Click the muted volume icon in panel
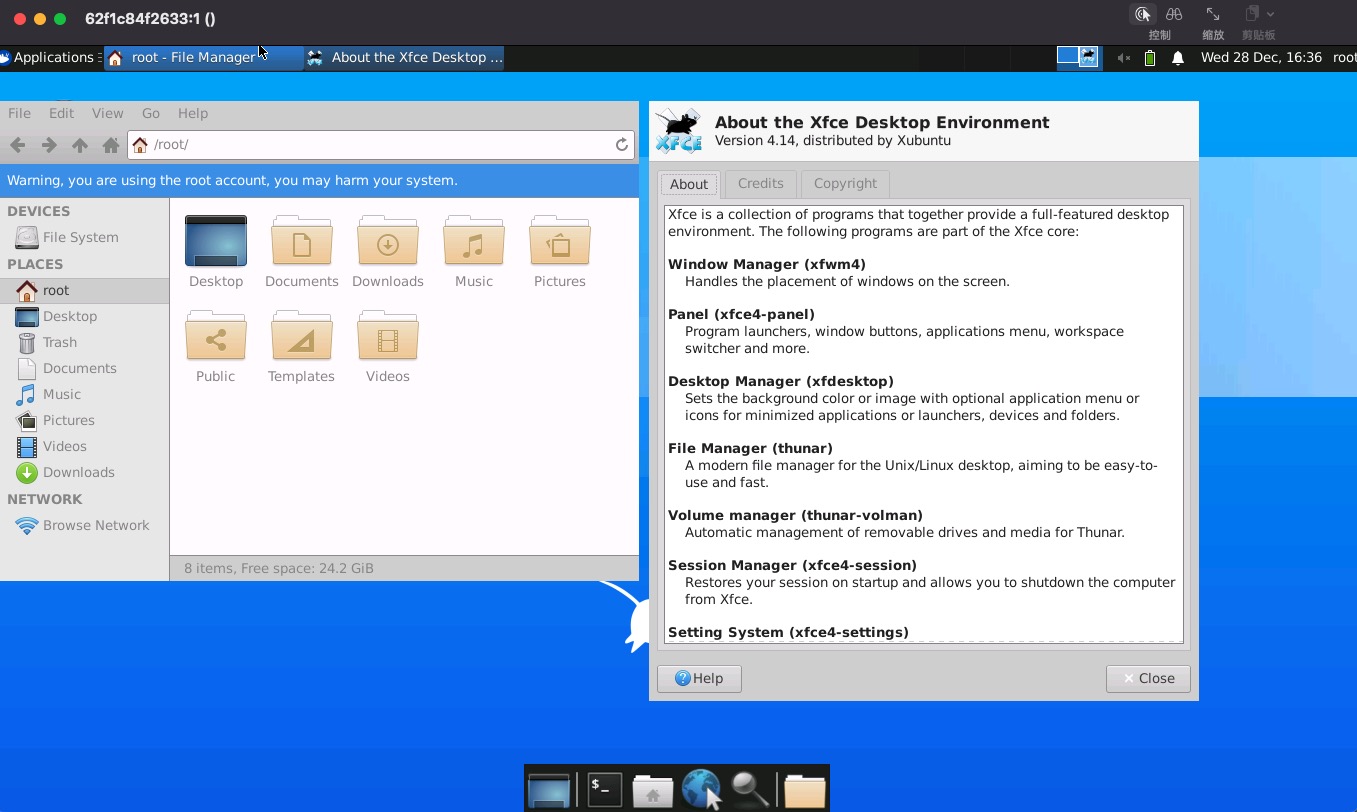 point(1124,58)
